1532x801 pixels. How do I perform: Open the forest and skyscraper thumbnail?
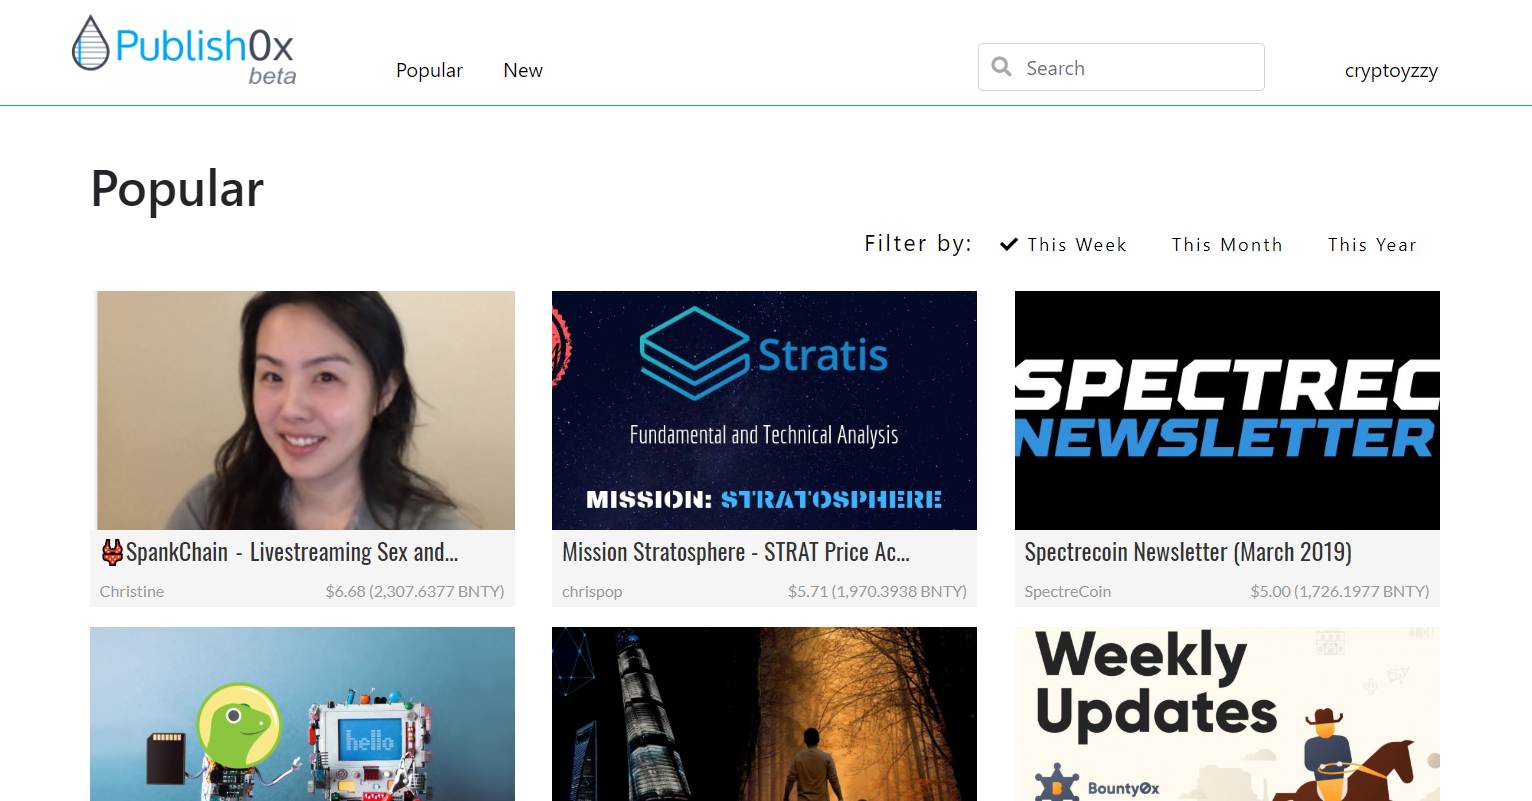pyautogui.click(x=764, y=714)
